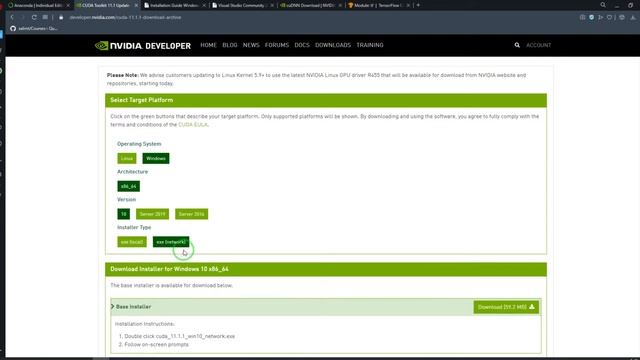Choose Server 2016 version

(191, 214)
